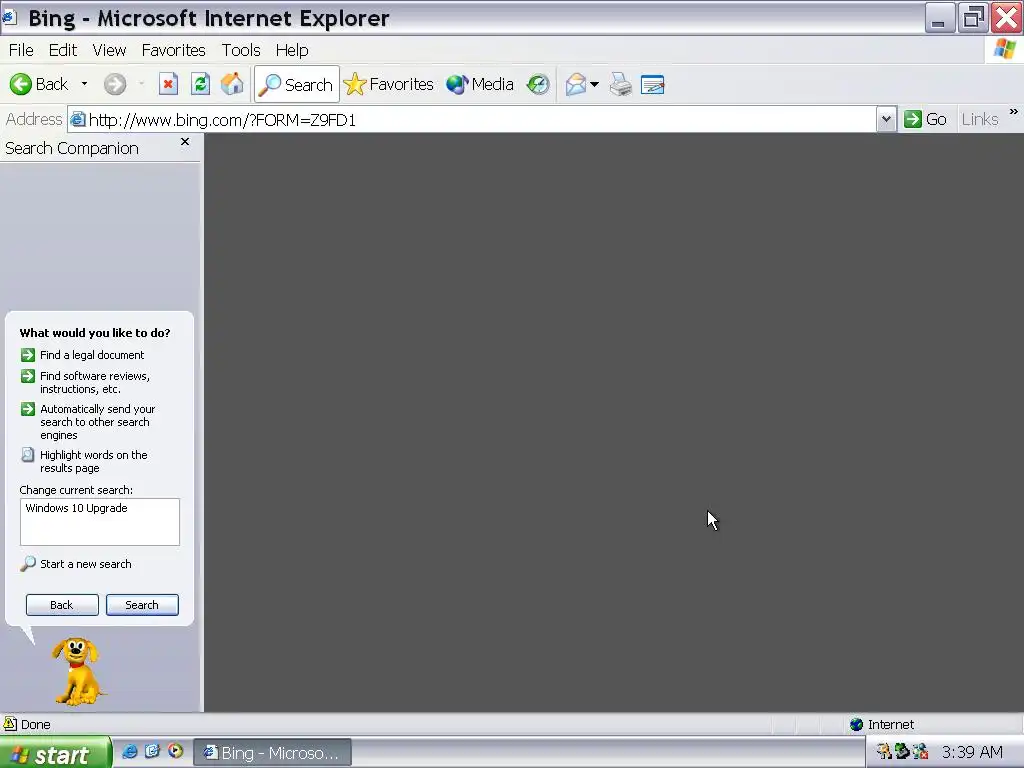The height and width of the screenshot is (768, 1024).
Task: Choose Highlight words on the results page
Action: [93, 461]
